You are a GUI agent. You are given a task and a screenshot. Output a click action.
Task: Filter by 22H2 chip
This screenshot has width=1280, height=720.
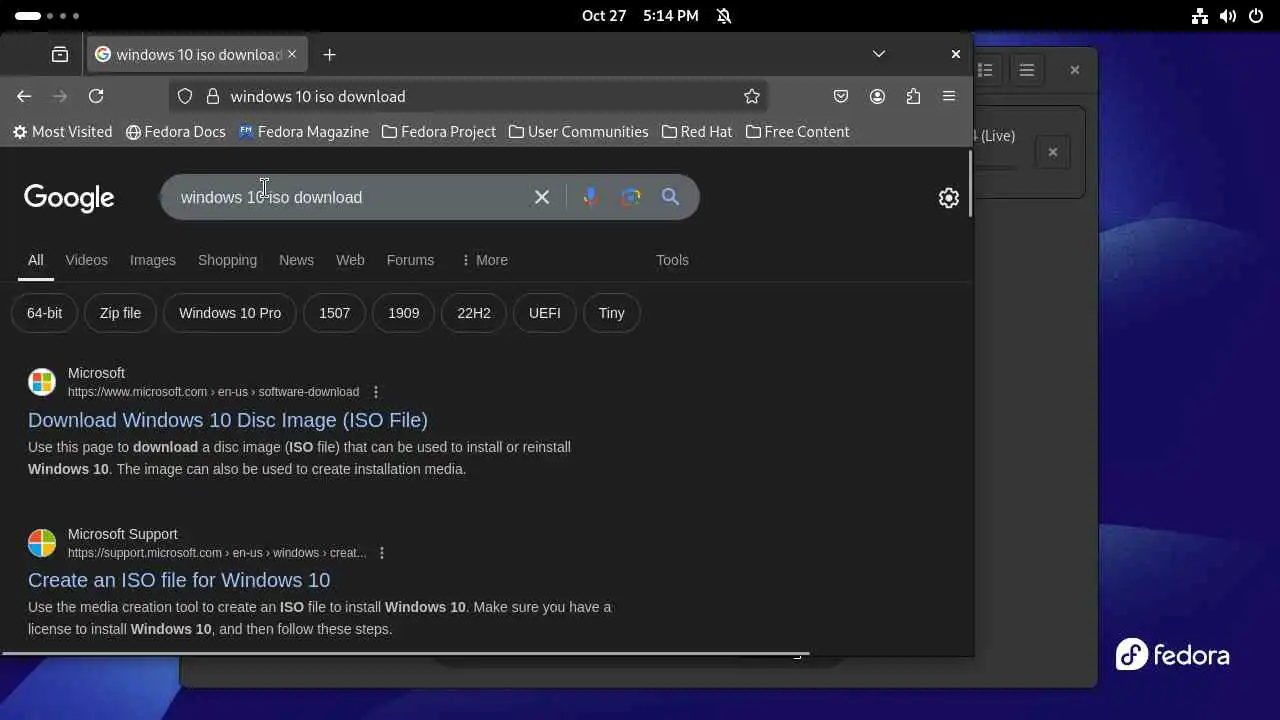(x=474, y=313)
